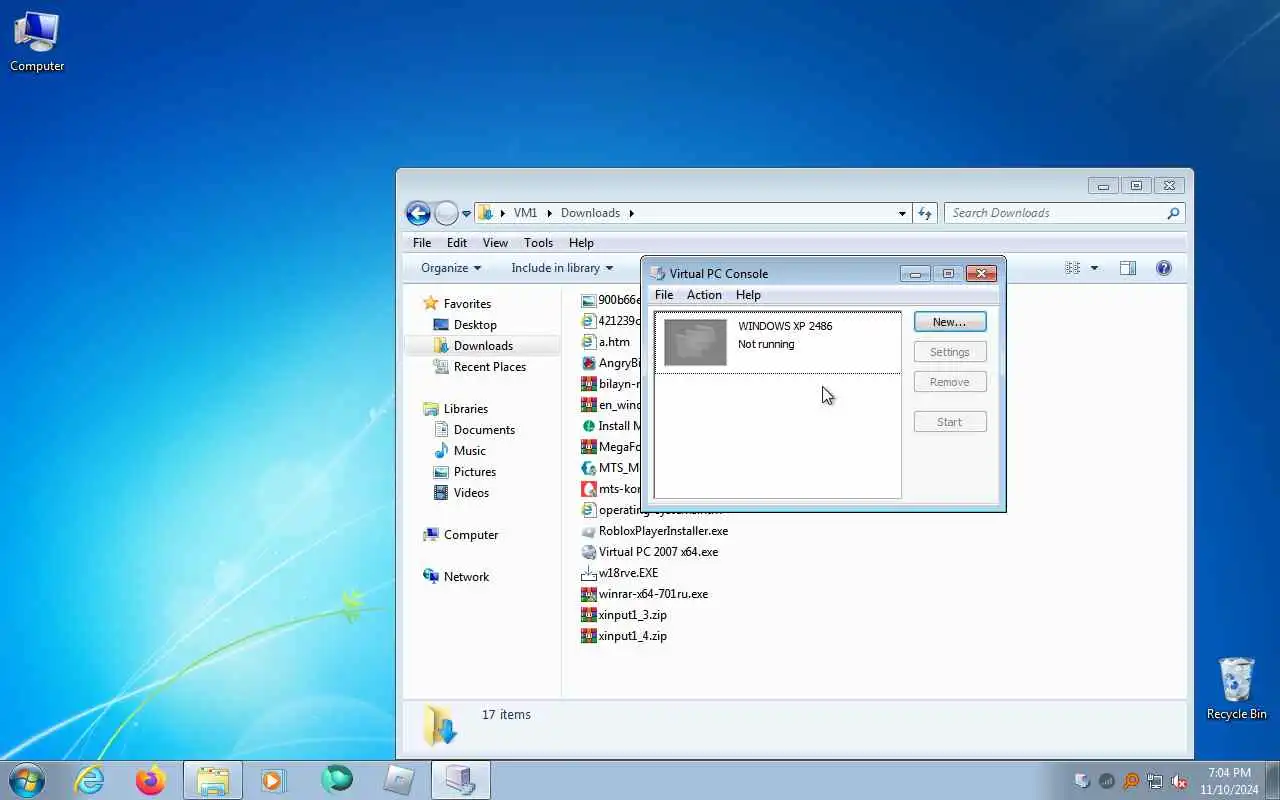Open the Help menu in Virtual PC Console

click(x=748, y=295)
